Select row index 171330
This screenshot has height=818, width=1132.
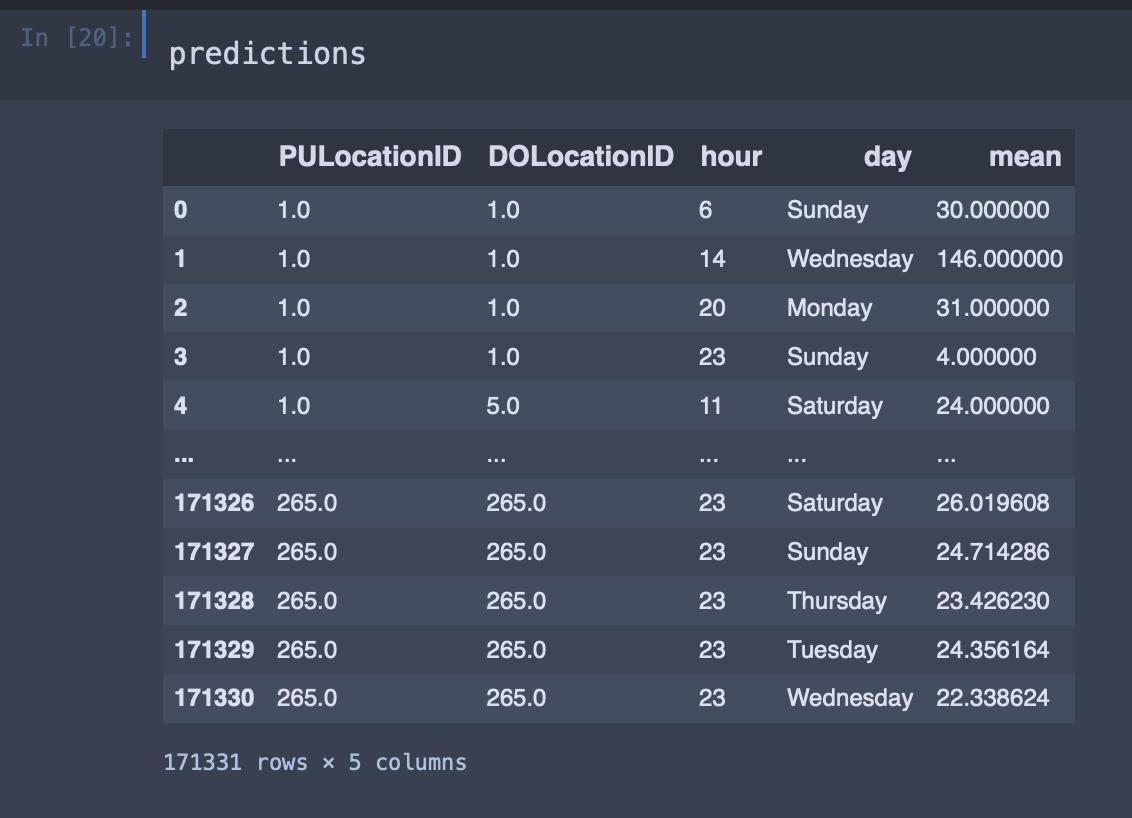pyautogui.click(x=214, y=698)
